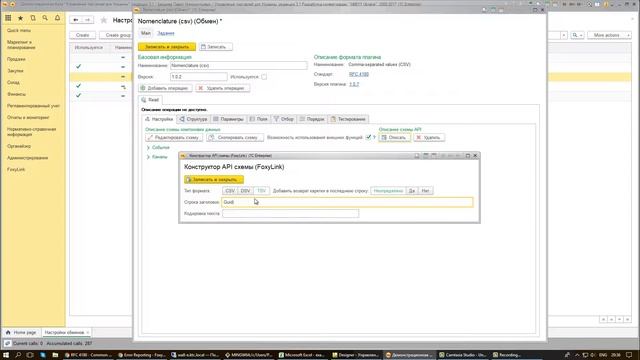Focus the Наименование input field
Image resolution: width=640 pixels, height=360 pixels.
[238, 65]
